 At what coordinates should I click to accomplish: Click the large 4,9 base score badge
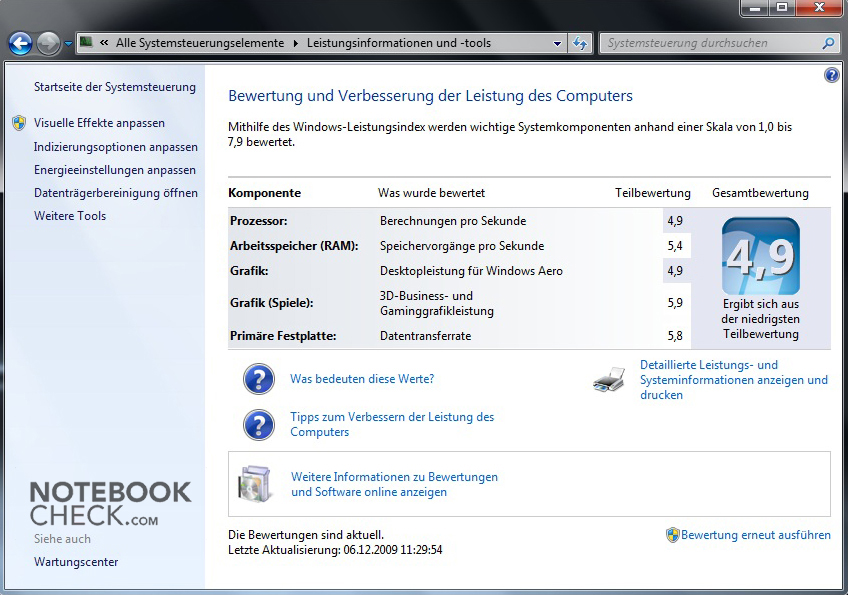click(x=760, y=256)
